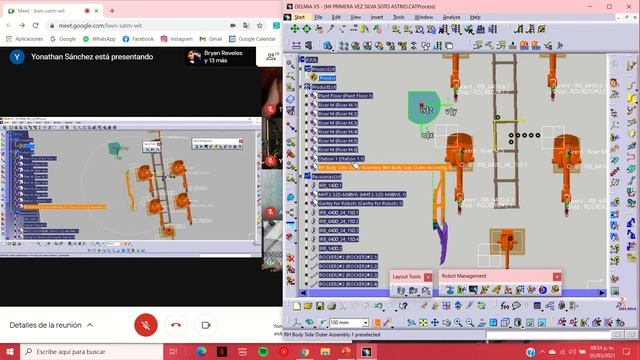Expand the Undo history dropdown arrow

coord(384,310)
